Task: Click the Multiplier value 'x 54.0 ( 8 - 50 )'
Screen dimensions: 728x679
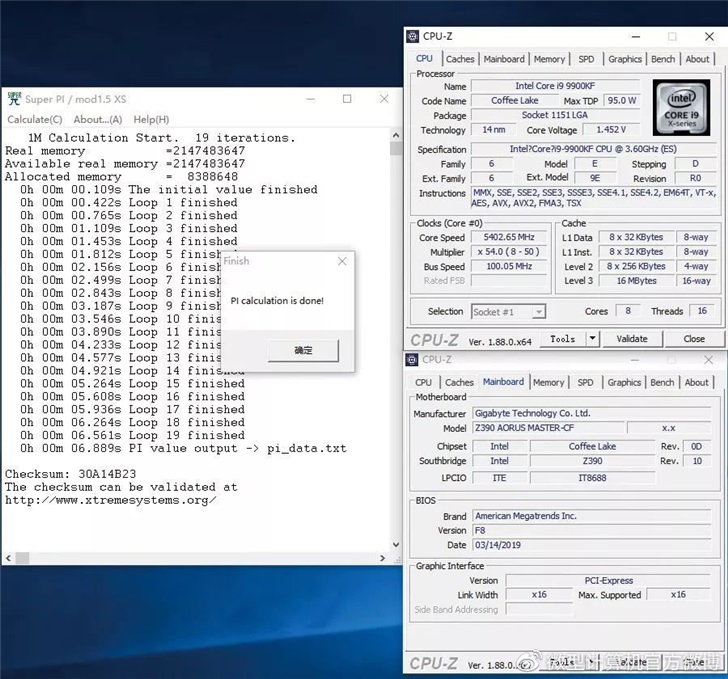Action: pyautogui.click(x=509, y=252)
